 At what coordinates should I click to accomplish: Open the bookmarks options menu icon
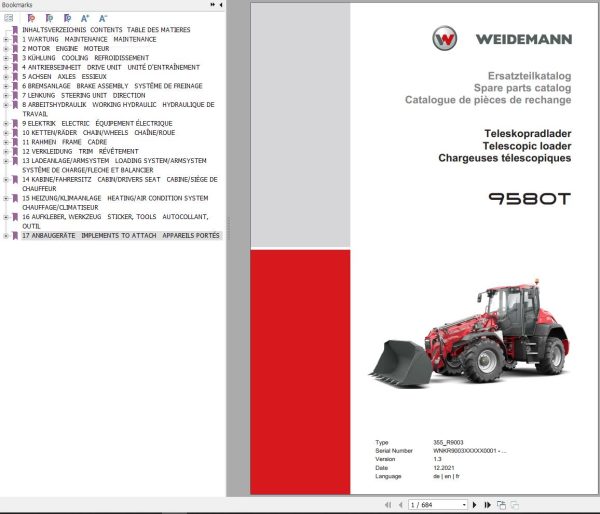pos(8,18)
